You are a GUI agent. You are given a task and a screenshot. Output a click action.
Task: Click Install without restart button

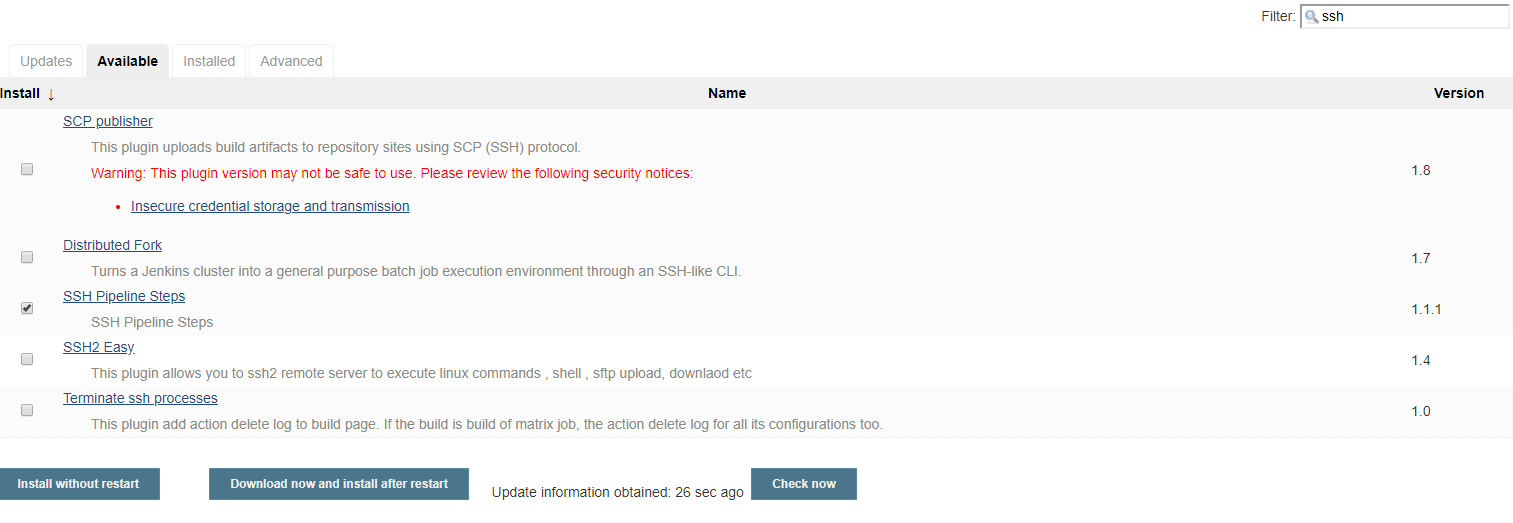click(78, 484)
